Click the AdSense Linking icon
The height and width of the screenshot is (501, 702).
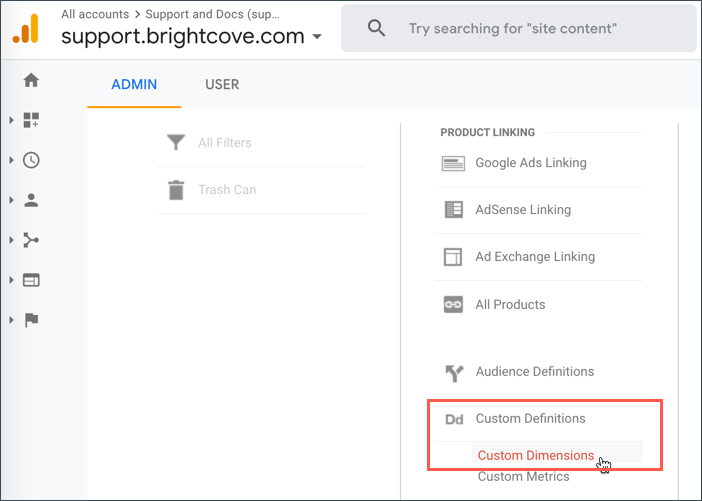(454, 210)
